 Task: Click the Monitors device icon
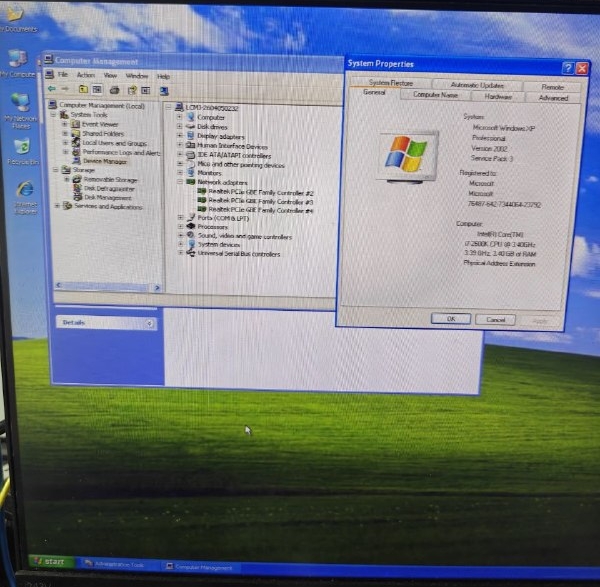coord(191,173)
